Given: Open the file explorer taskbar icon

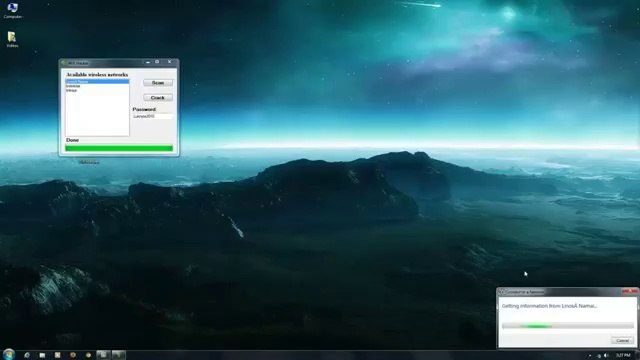Looking at the screenshot, I should pos(42,355).
